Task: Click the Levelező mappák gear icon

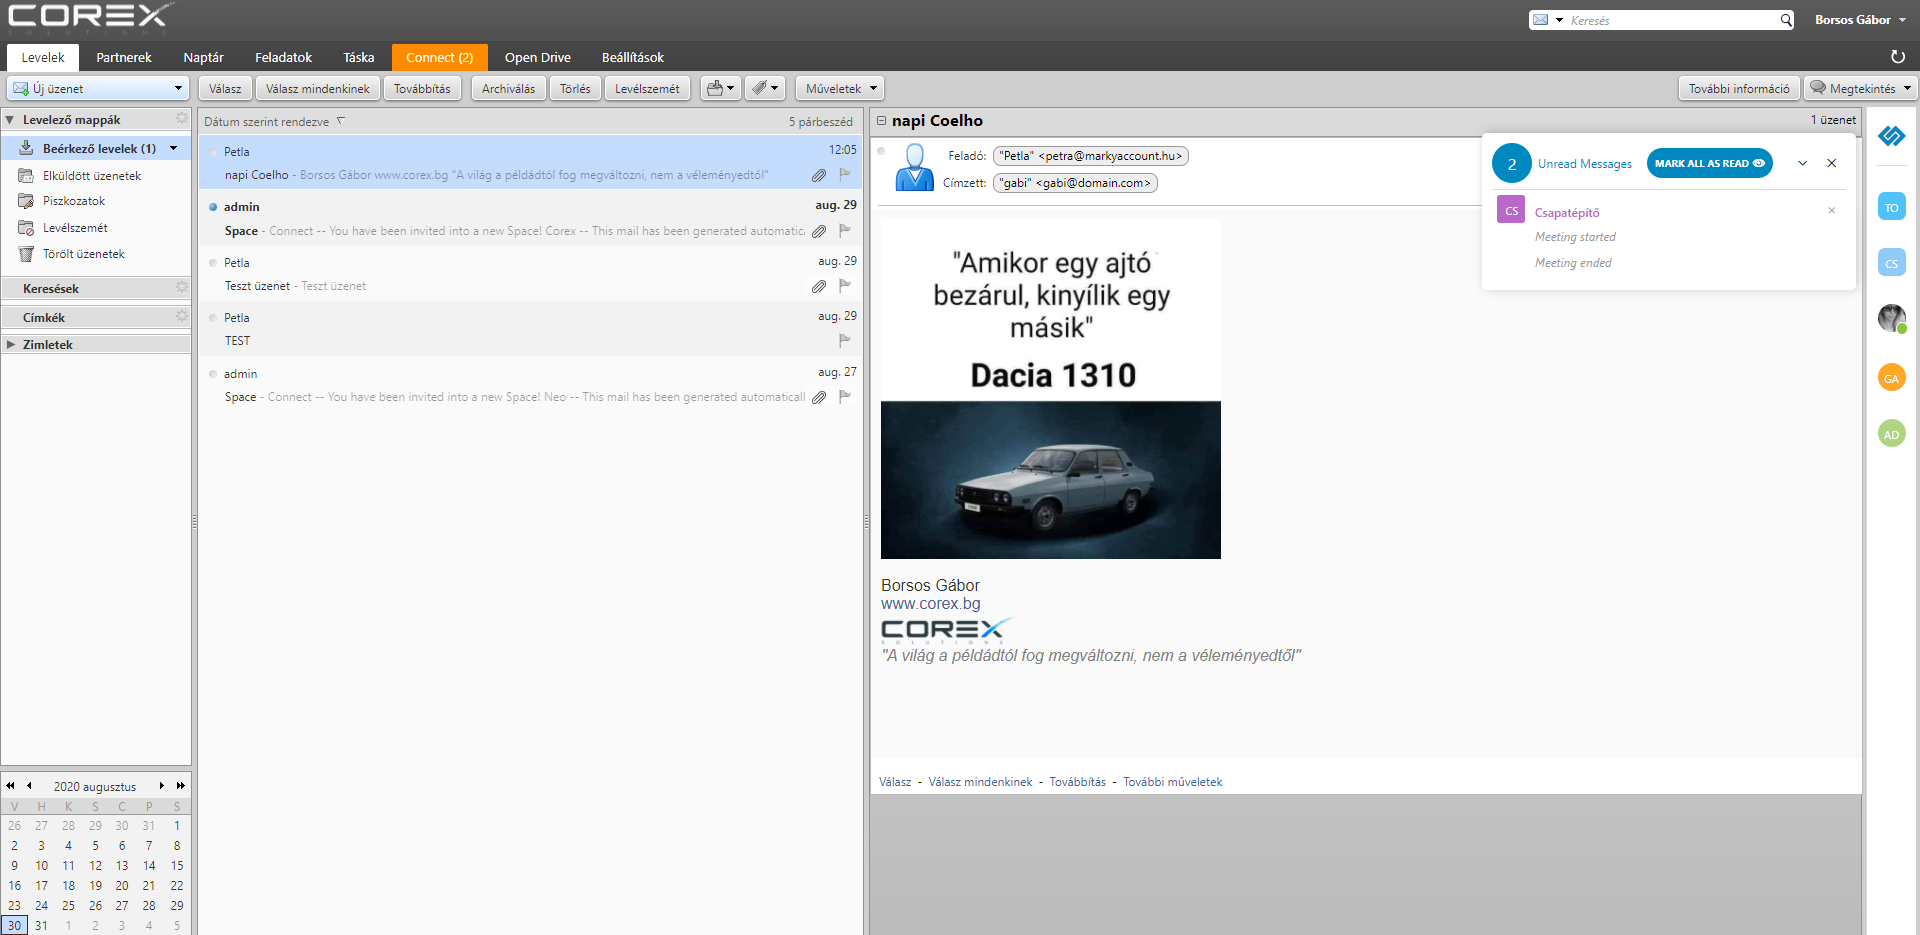Action: [182, 118]
